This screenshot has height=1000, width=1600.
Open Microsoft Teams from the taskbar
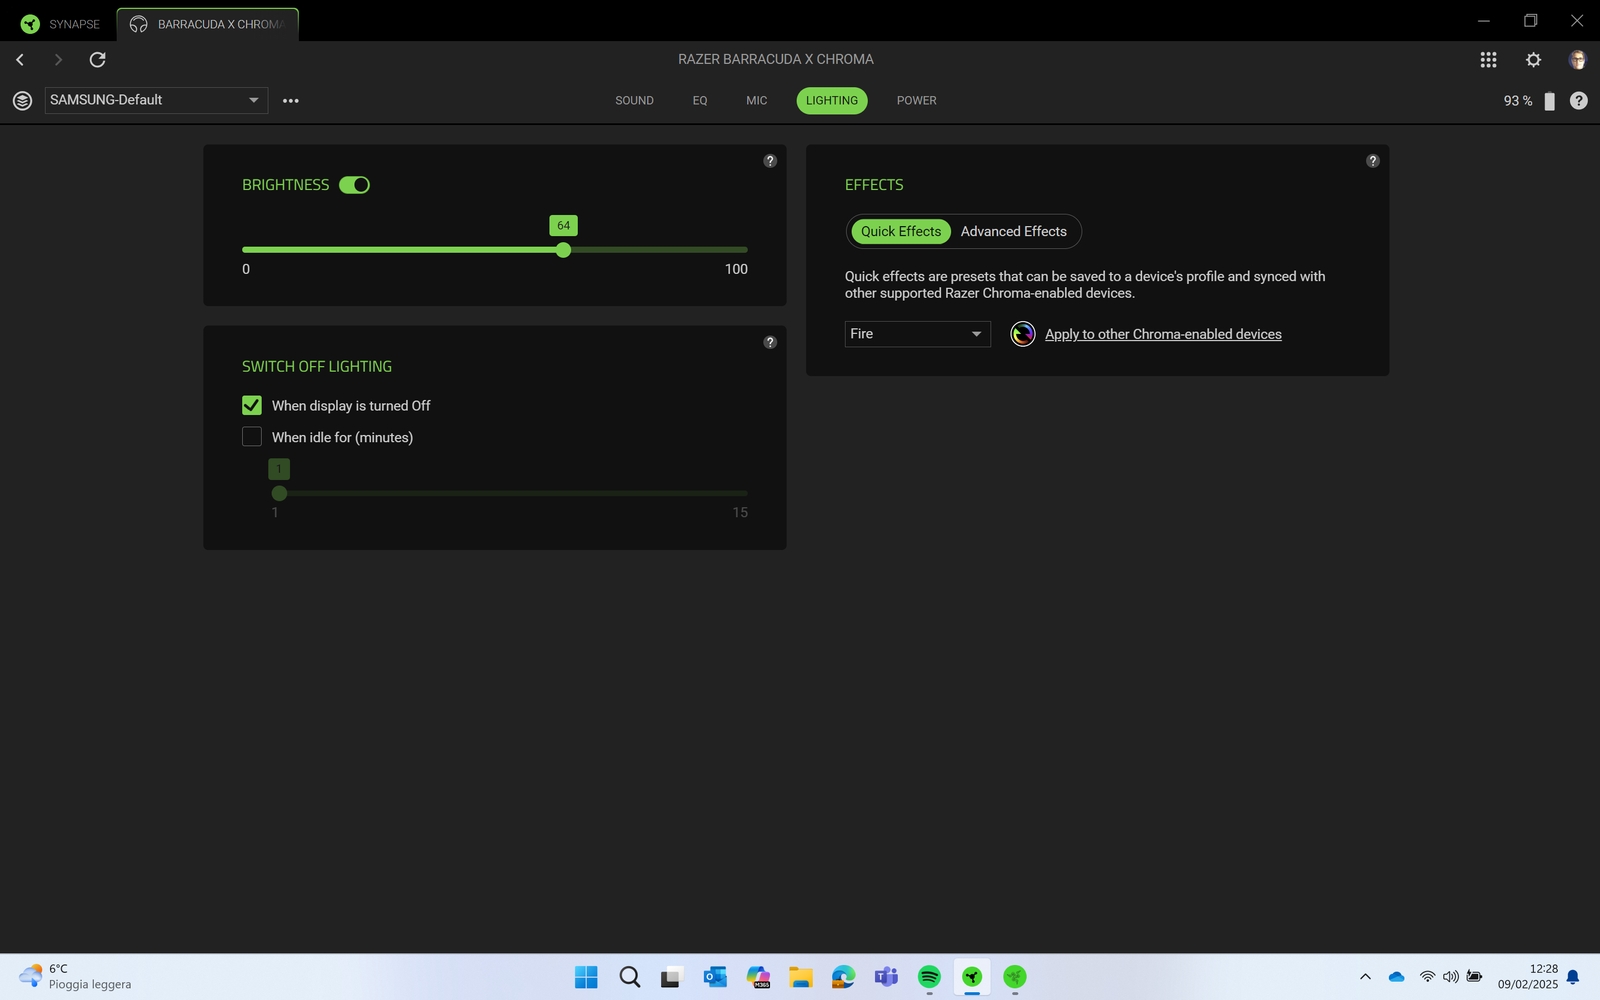pyautogui.click(x=886, y=977)
